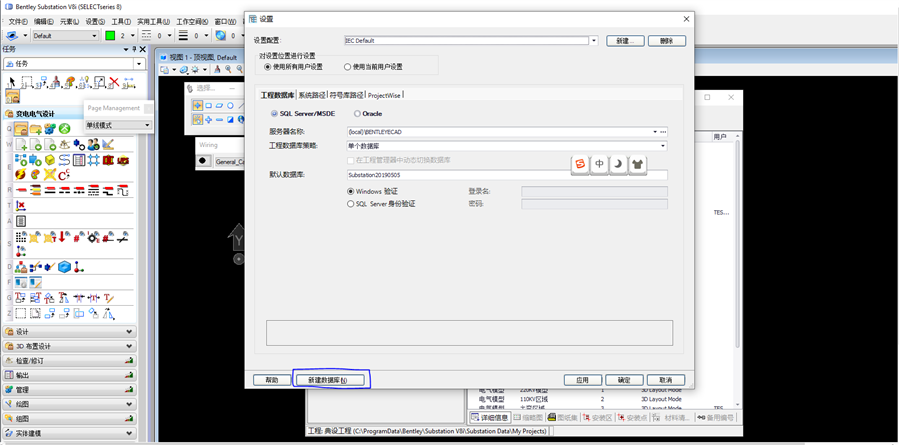
Task: Click the 删除 button
Action: tap(666, 41)
